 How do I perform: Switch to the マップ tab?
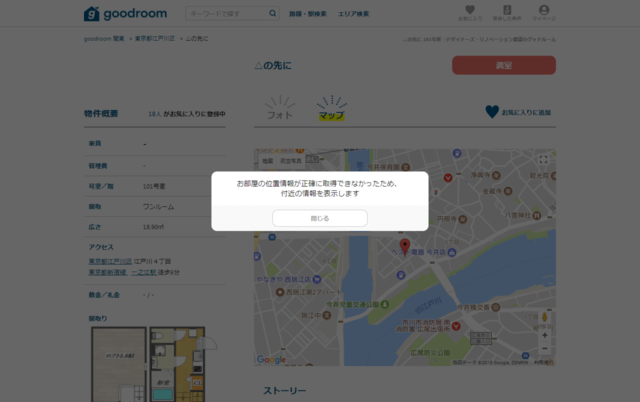[331, 109]
